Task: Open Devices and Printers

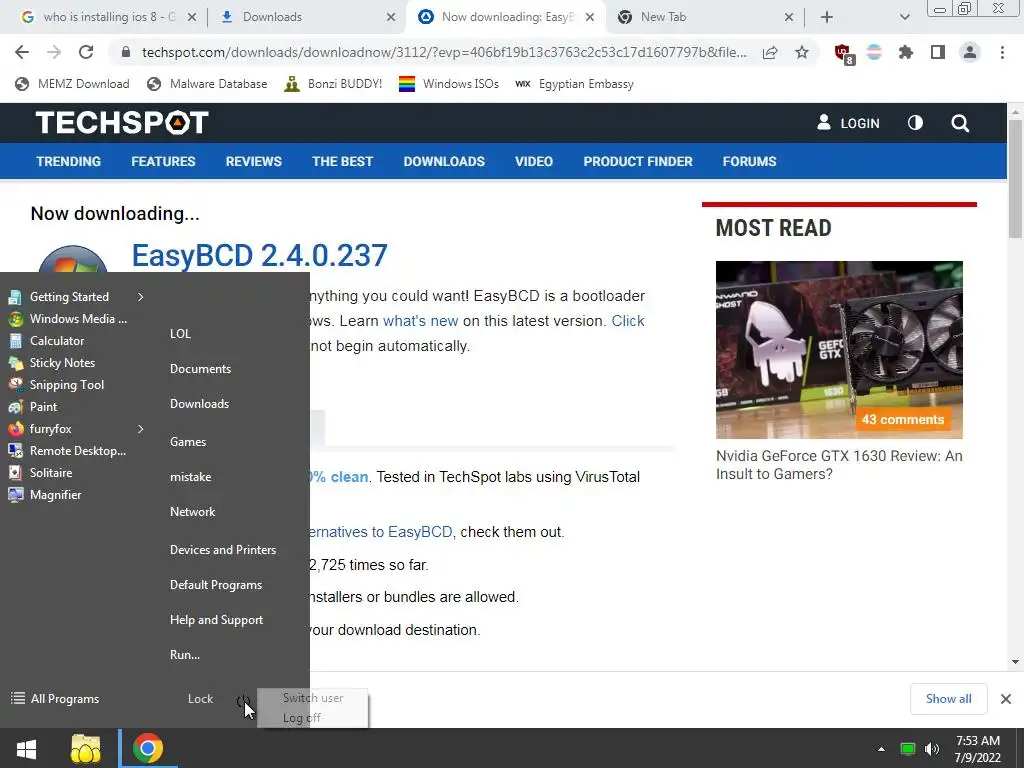Action: pyautogui.click(x=223, y=550)
